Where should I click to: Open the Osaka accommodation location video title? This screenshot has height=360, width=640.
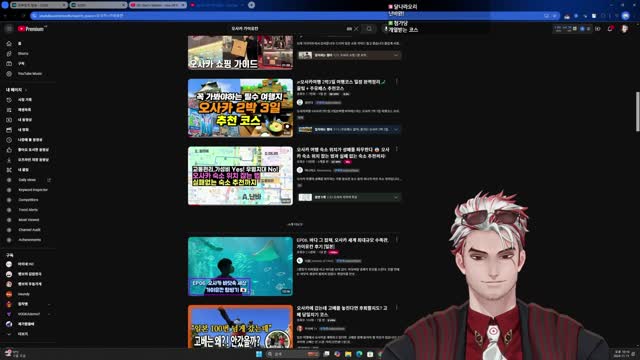pos(343,153)
